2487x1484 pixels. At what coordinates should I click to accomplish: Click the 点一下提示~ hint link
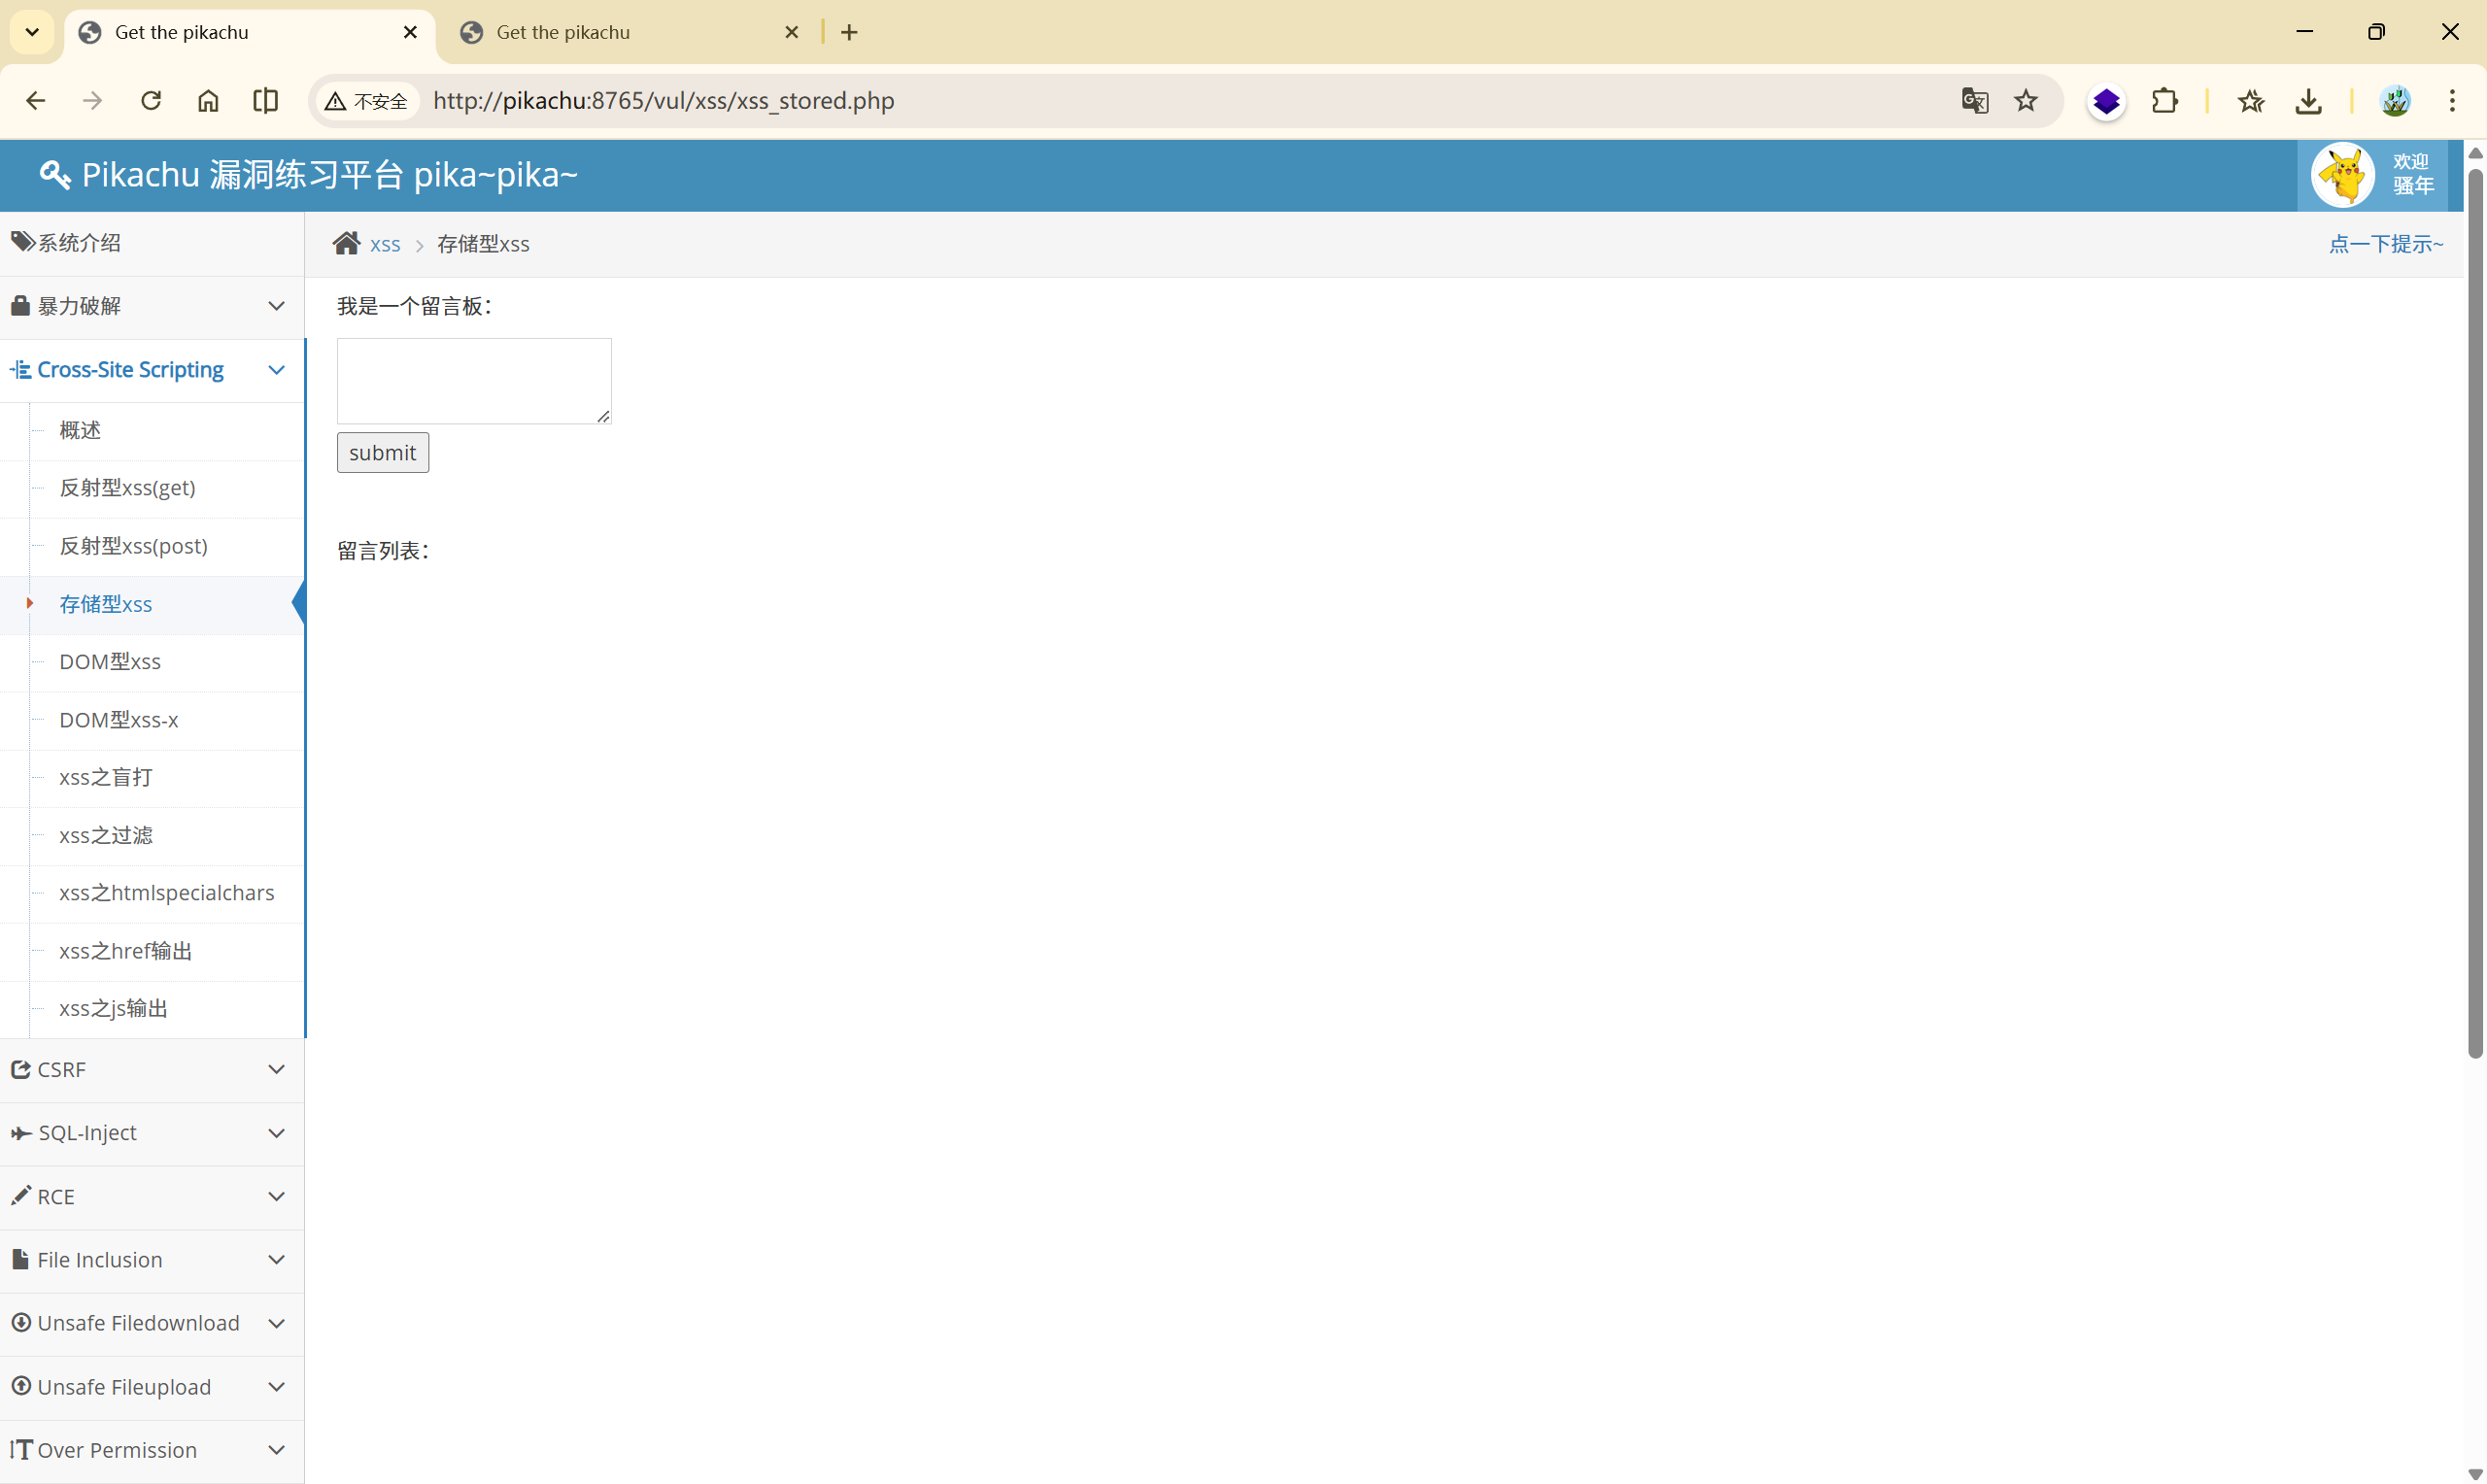(2385, 244)
